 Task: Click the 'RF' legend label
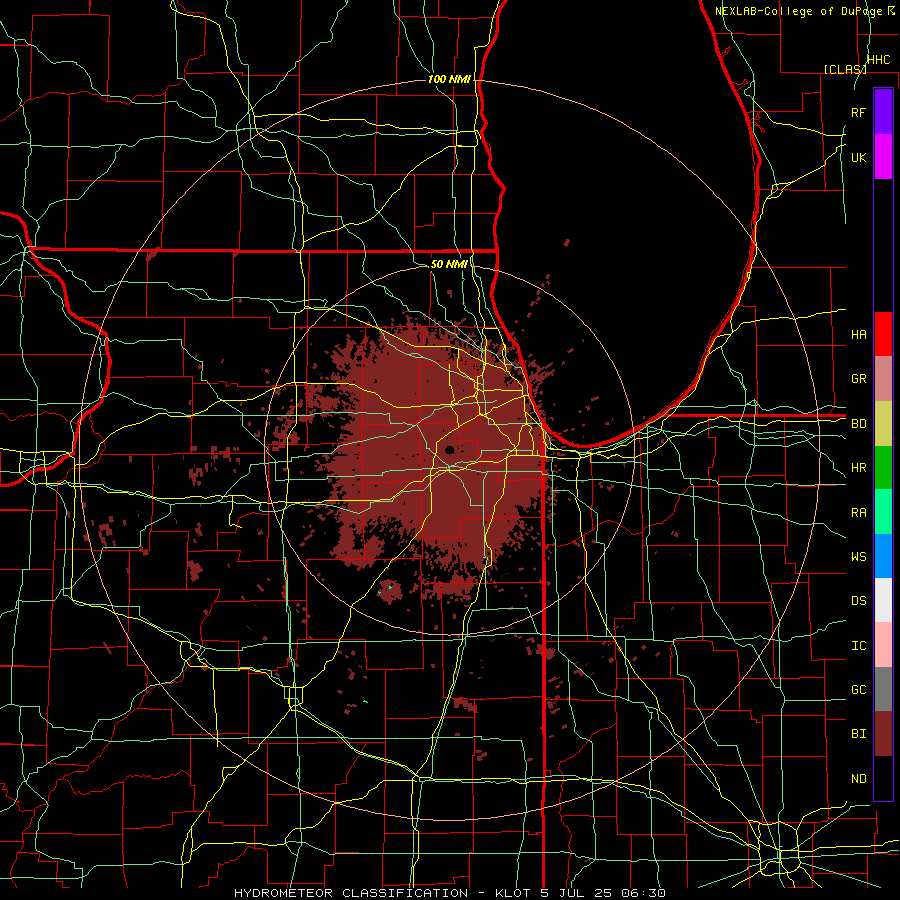click(858, 112)
